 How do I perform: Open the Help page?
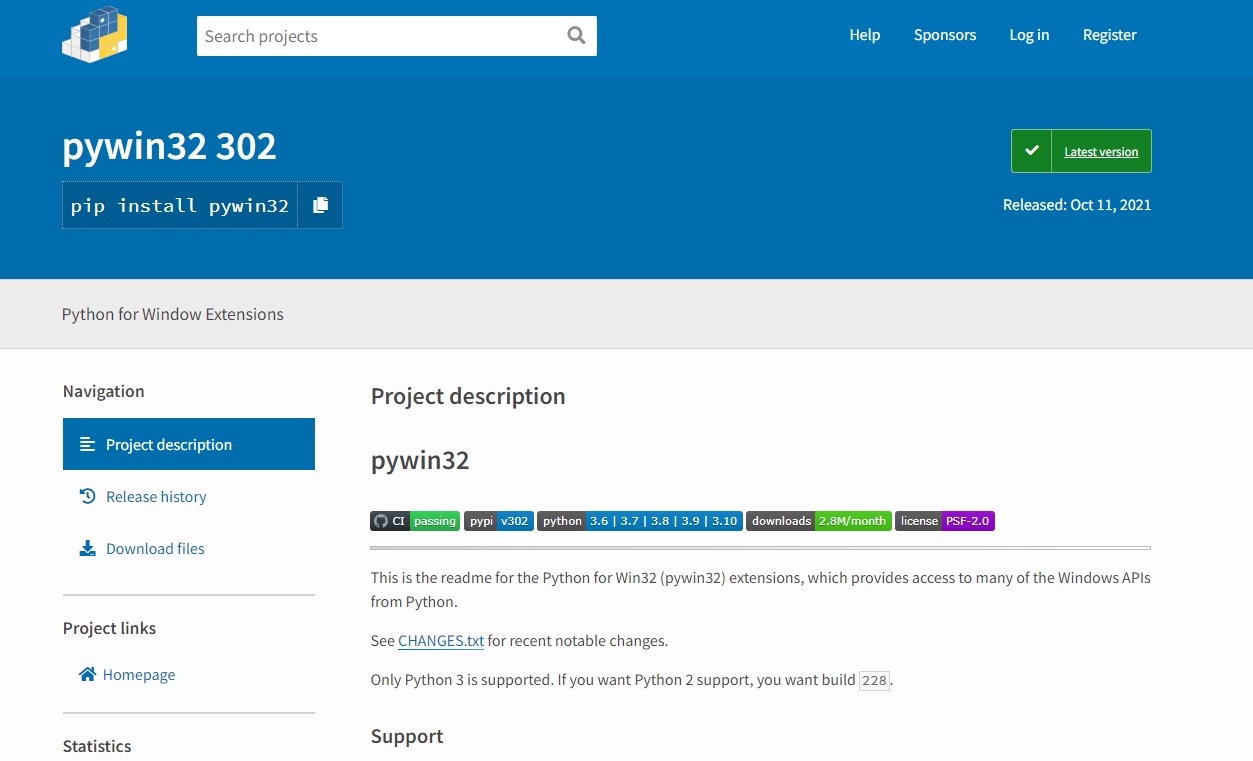point(864,35)
